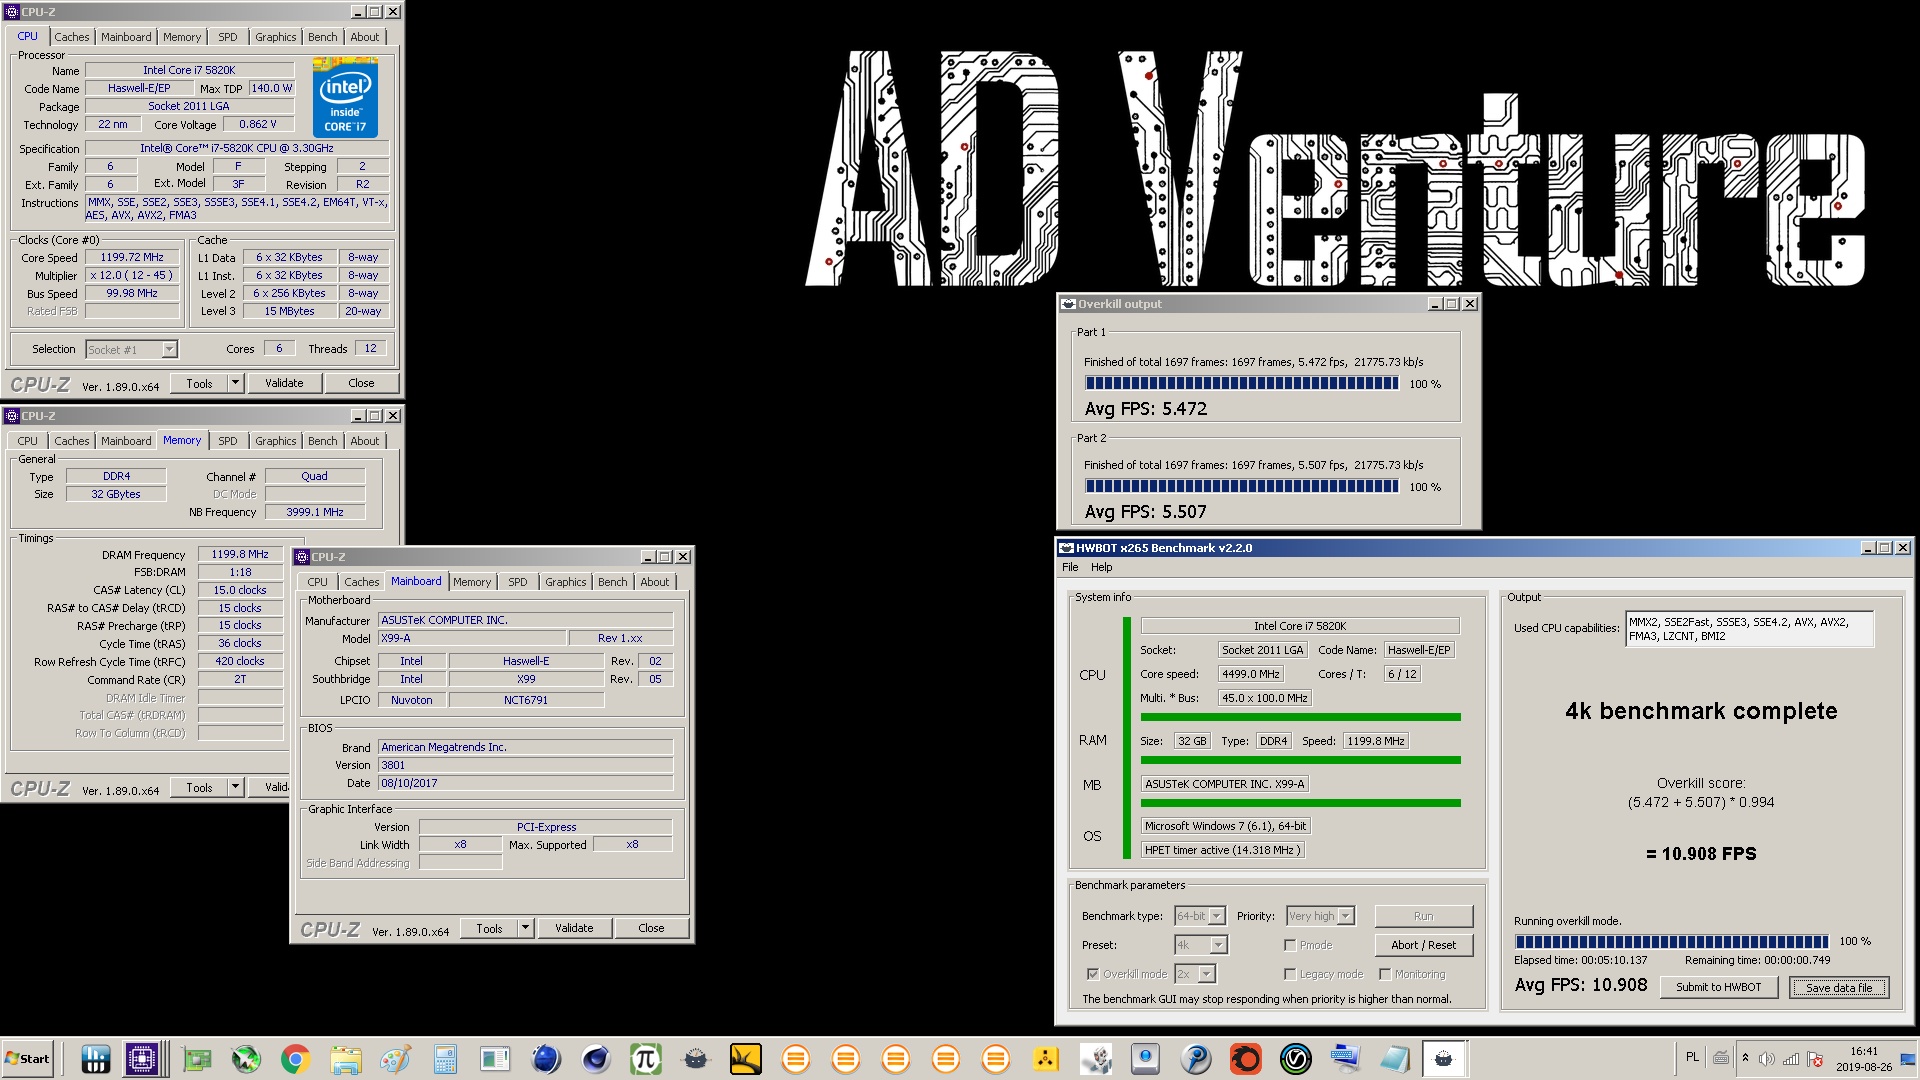Toggle the Monitoring checkbox
This screenshot has height=1080, width=1920.
[x=1385, y=974]
